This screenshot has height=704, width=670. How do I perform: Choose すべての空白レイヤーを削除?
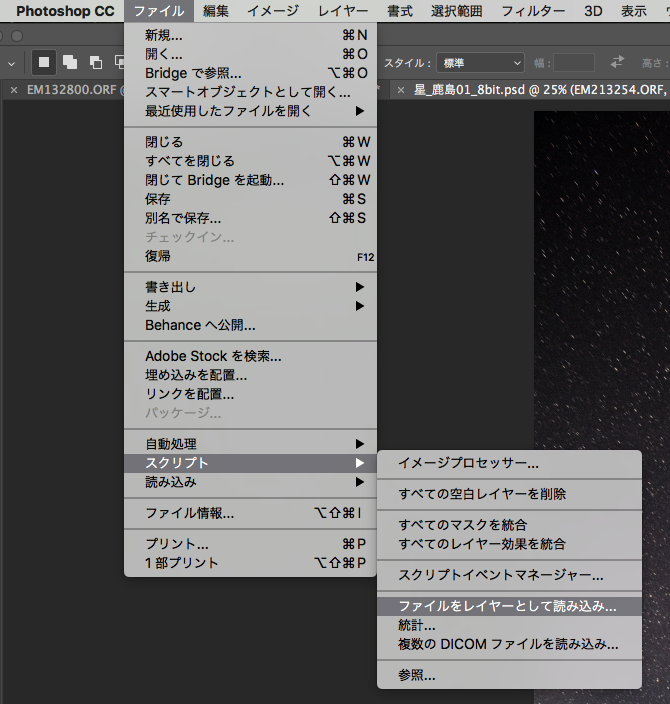click(x=509, y=494)
